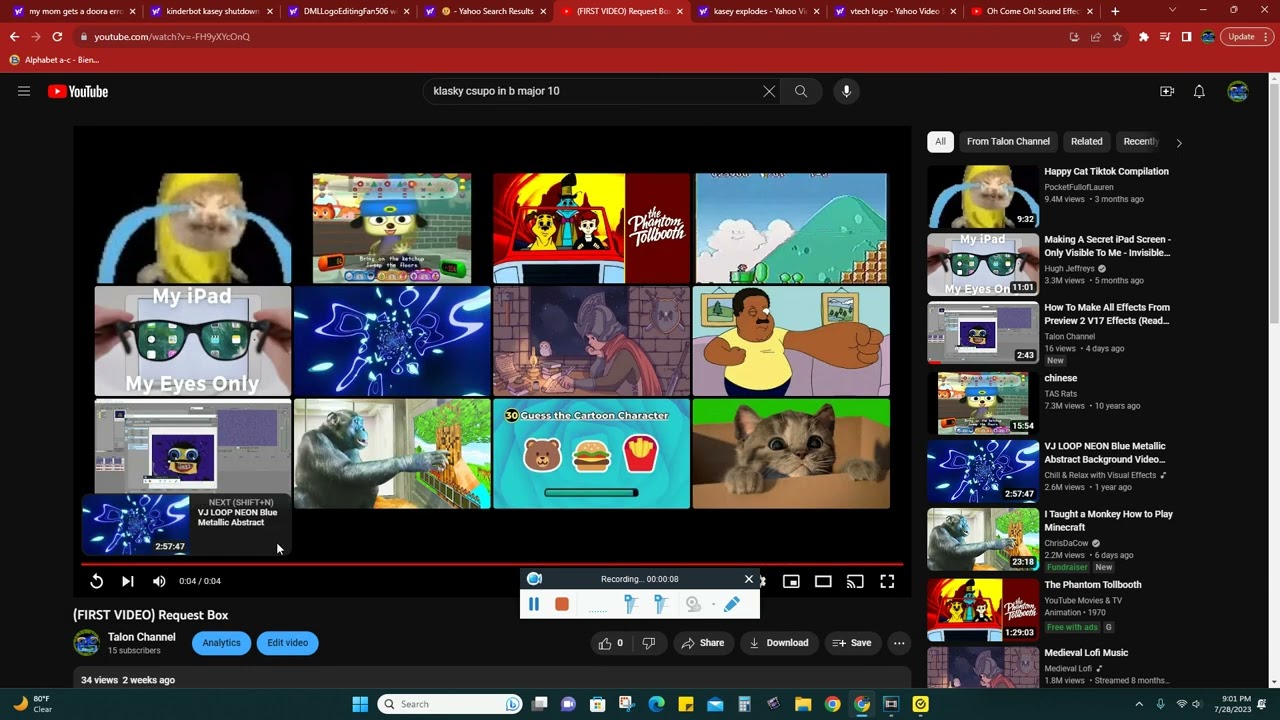Open tab search dropdown chevron
The height and width of the screenshot is (720, 1280).
[x=1172, y=10]
